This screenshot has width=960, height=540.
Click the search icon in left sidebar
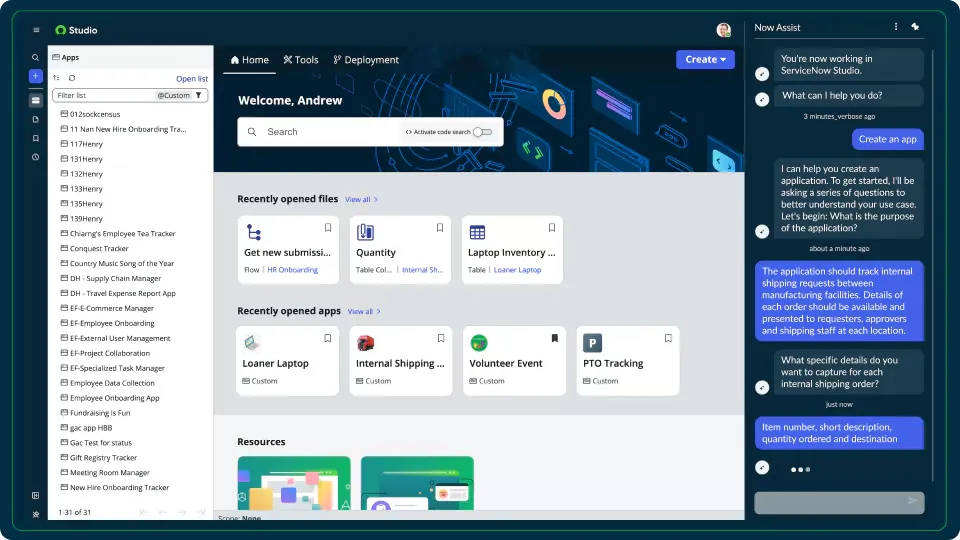36,58
